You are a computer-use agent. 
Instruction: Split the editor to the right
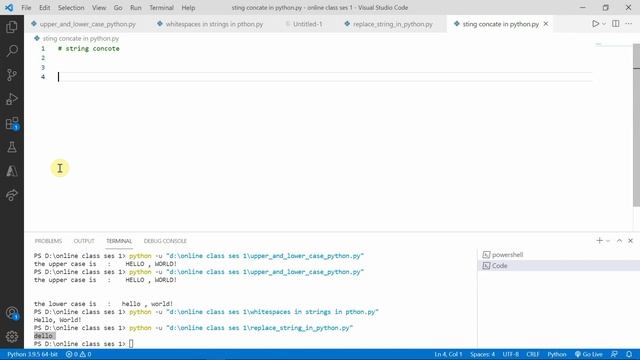[616, 24]
